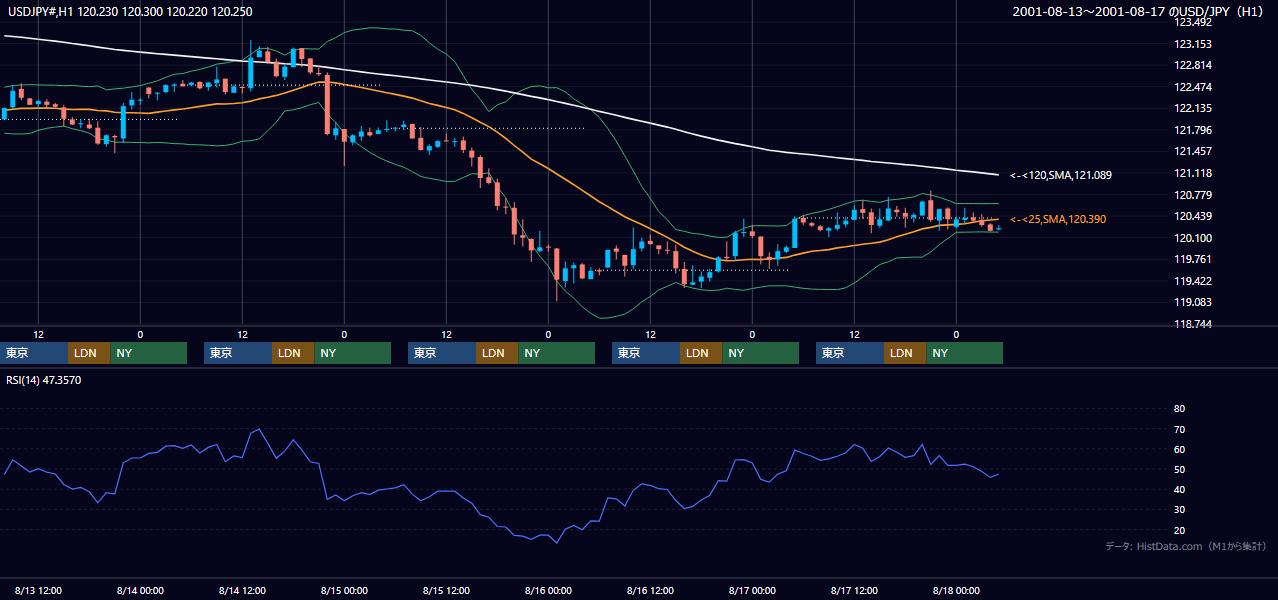Click the RSI scale level 70
This screenshot has width=1278, height=600.
point(1179,429)
